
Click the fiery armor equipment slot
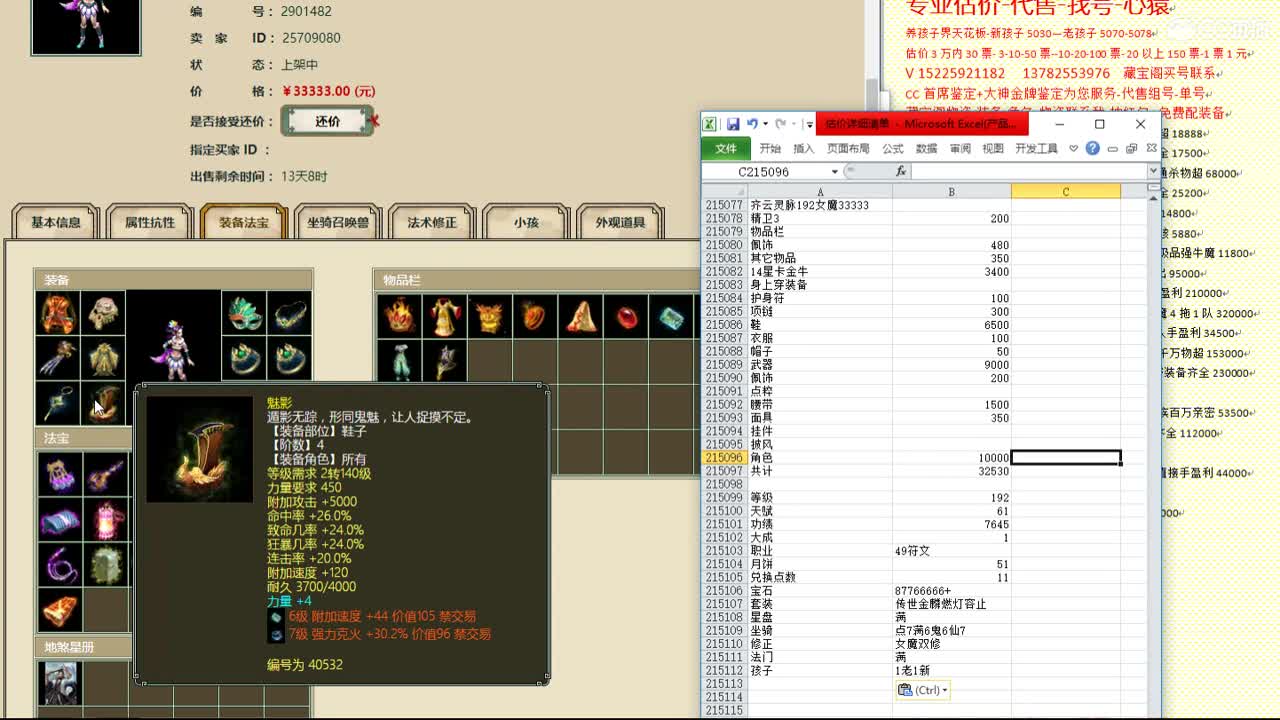(x=59, y=314)
